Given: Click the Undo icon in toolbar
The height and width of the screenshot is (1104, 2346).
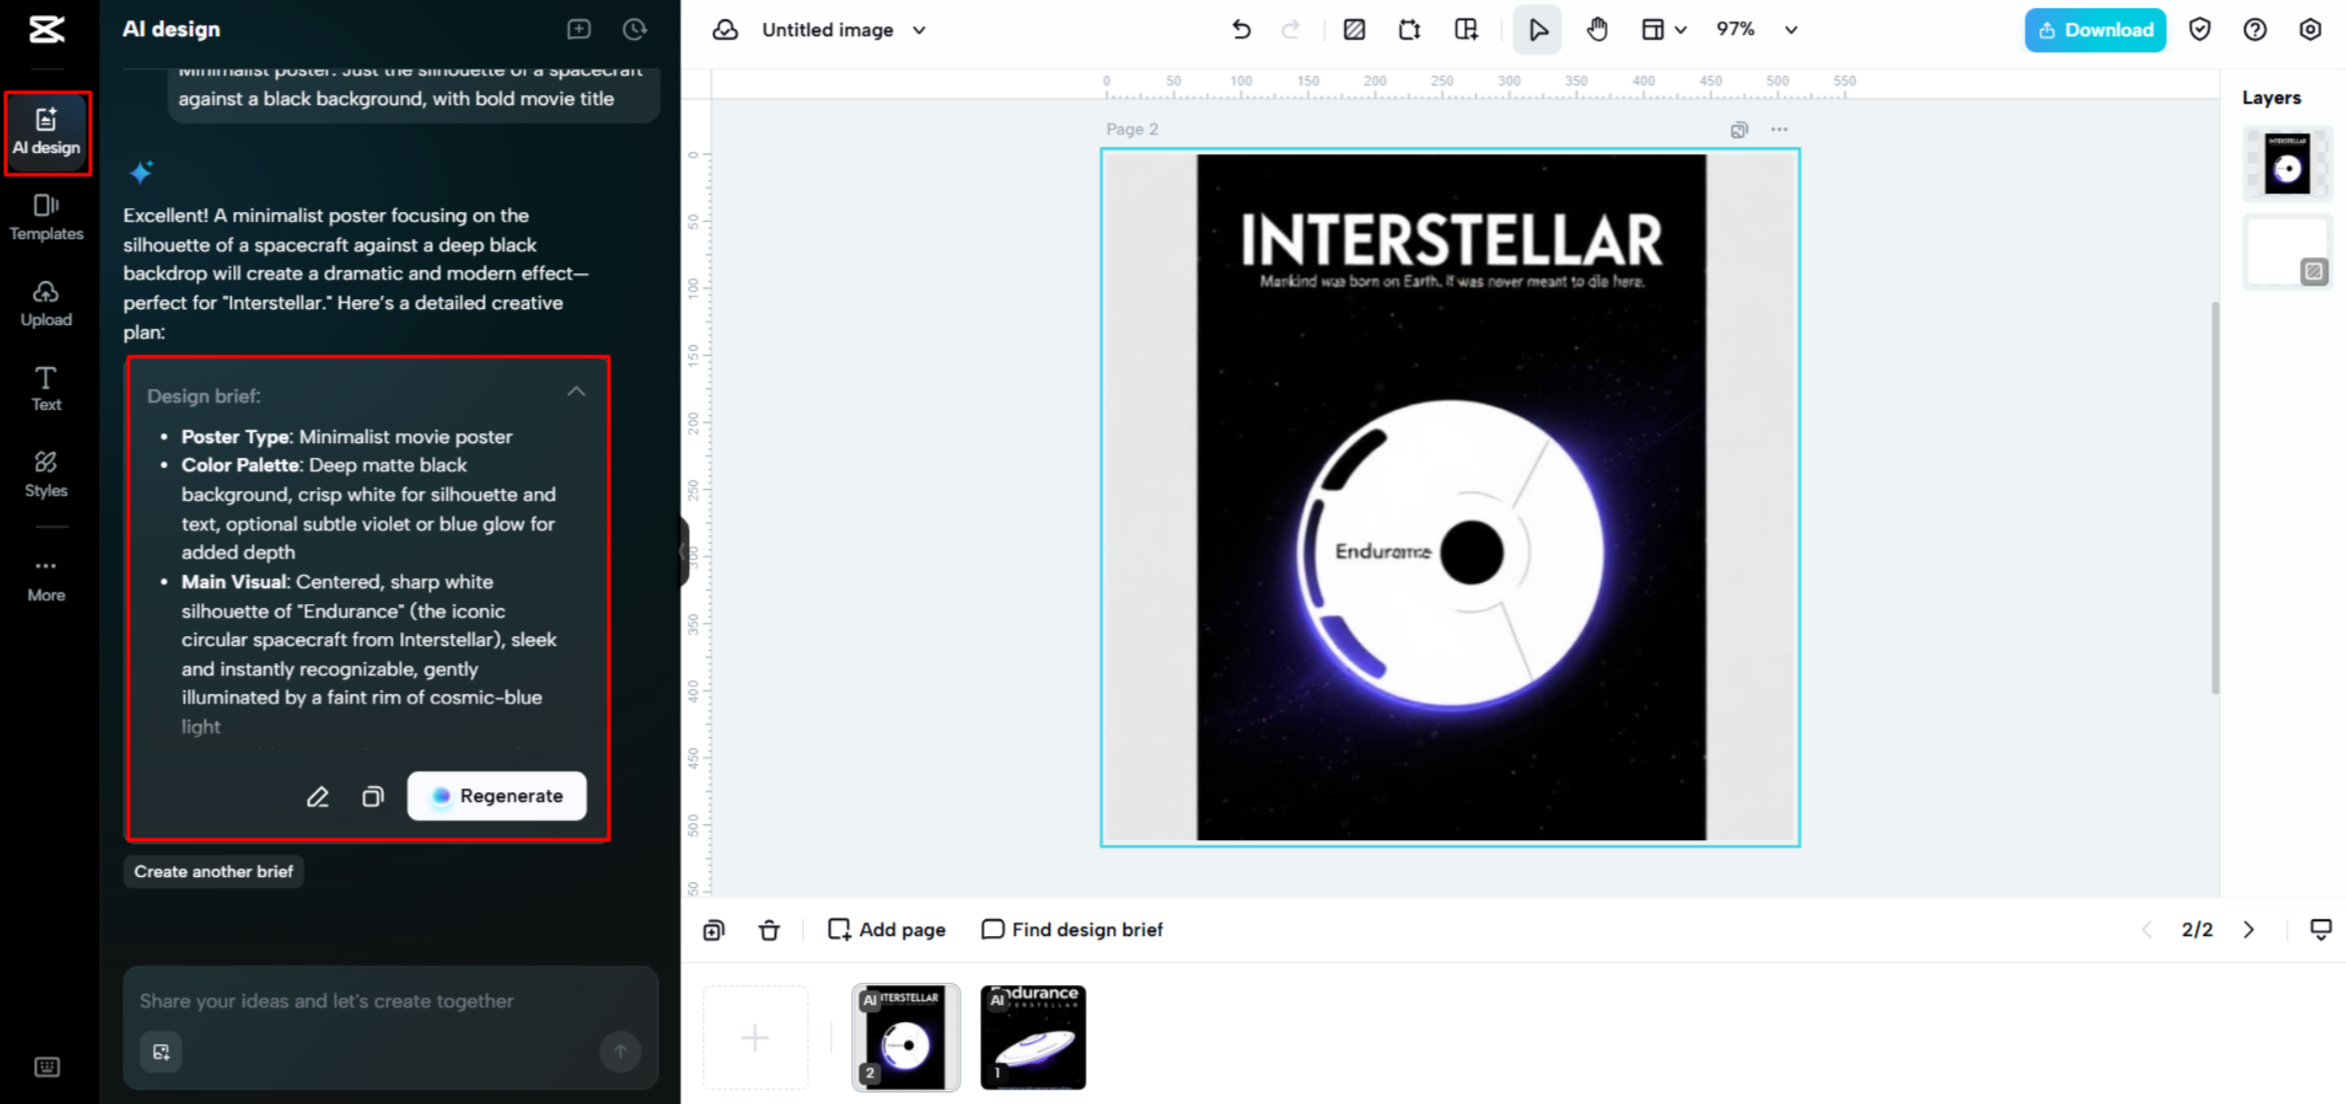Looking at the screenshot, I should (x=1240, y=29).
